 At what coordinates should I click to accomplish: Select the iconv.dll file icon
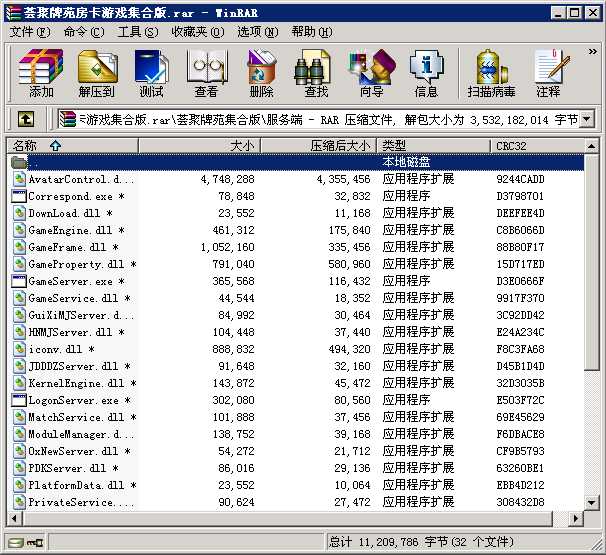click(19, 349)
